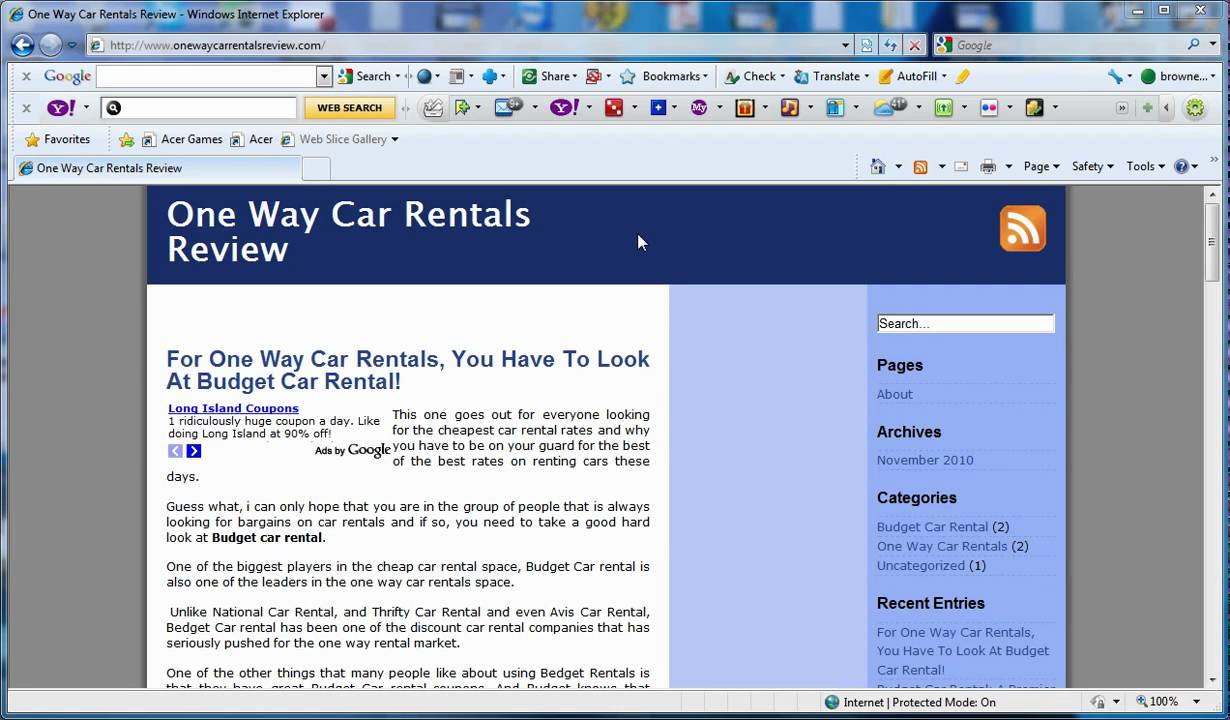The height and width of the screenshot is (720, 1230).
Task: Click the weather cloud icon on Yahoo toolbar
Action: [889, 107]
